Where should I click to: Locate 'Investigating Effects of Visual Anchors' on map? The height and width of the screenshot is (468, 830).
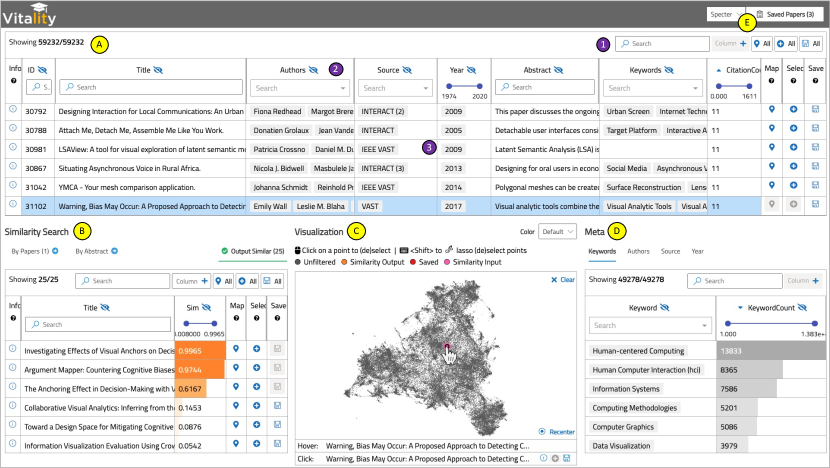click(x=236, y=349)
